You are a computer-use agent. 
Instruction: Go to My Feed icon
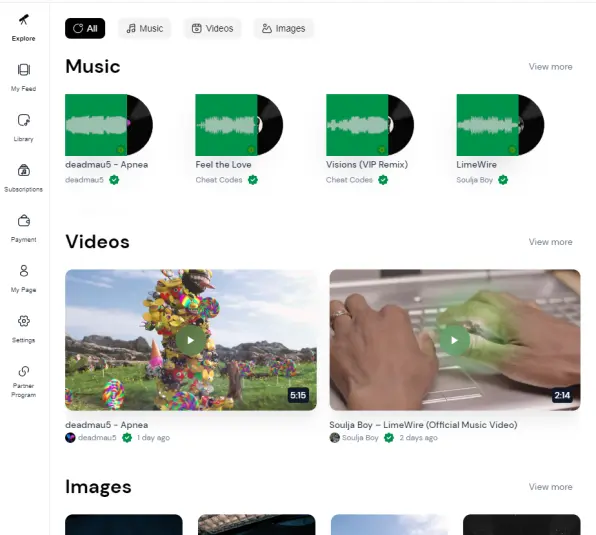pos(24,70)
